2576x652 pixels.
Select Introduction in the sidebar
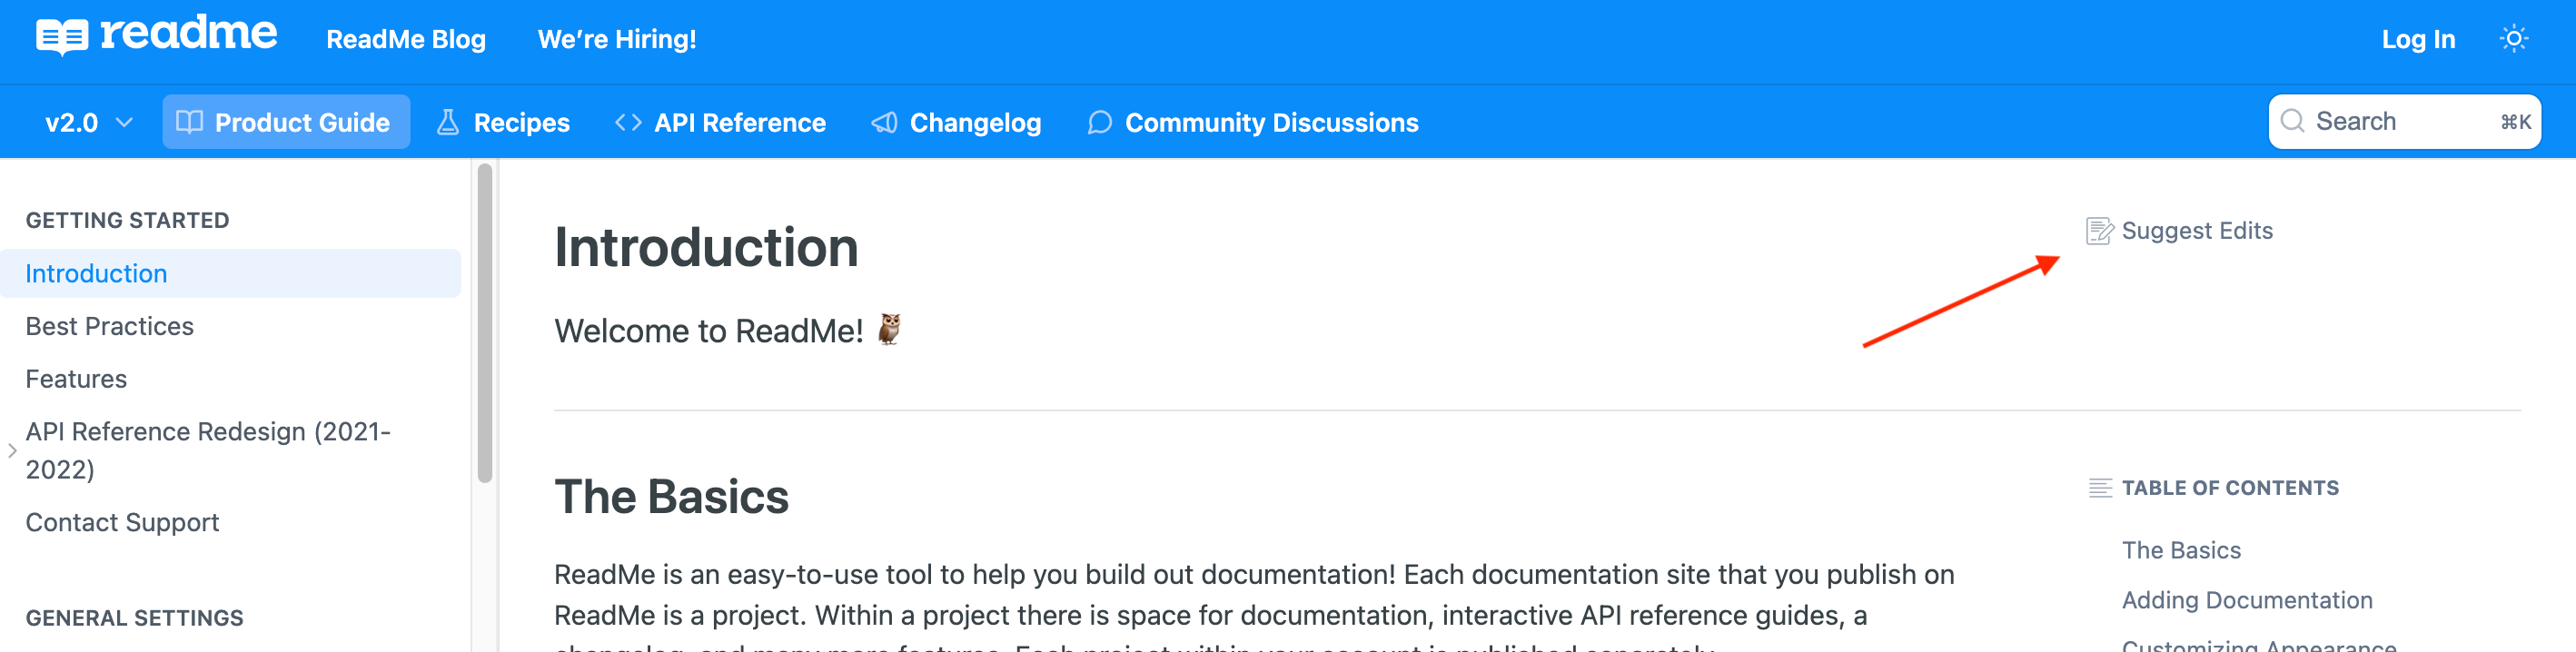[x=230, y=273]
